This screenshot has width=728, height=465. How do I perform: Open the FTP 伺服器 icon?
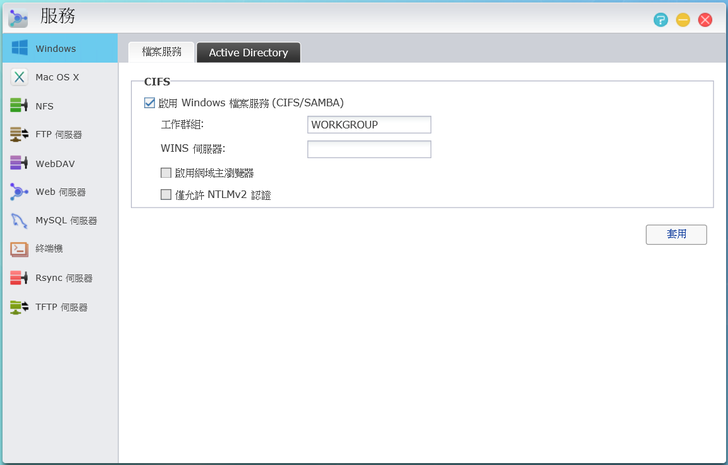point(19,134)
